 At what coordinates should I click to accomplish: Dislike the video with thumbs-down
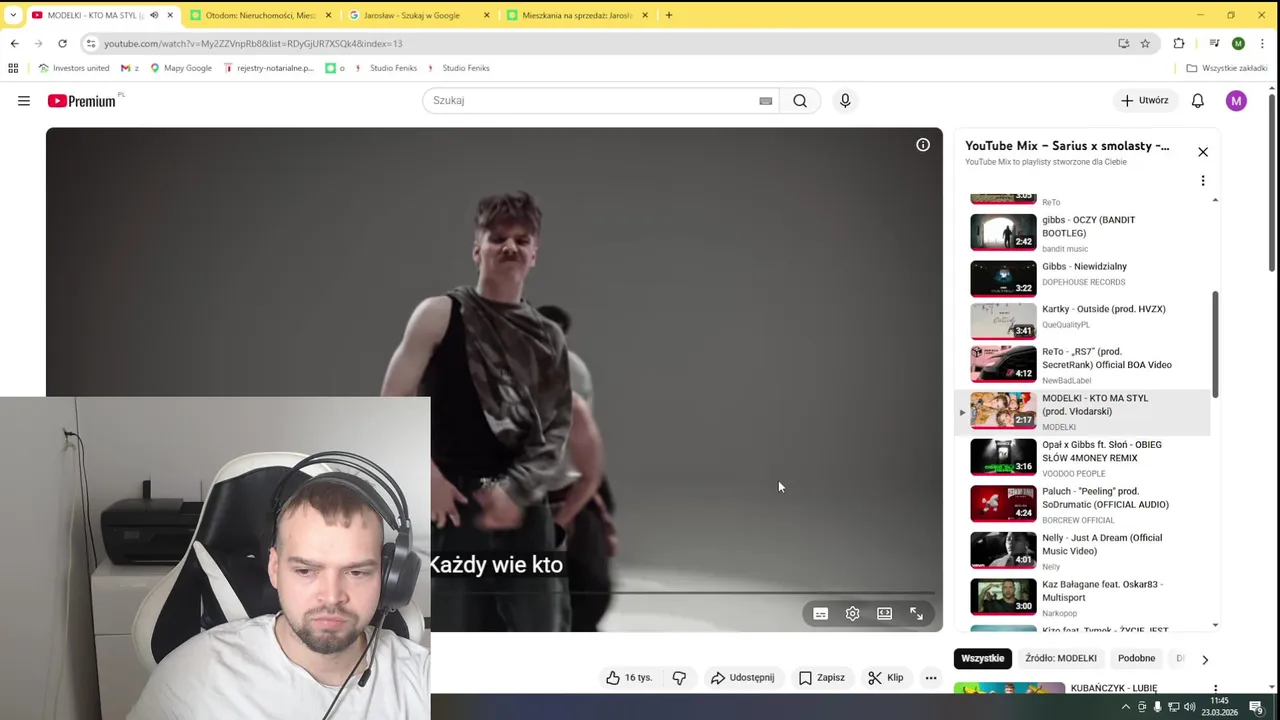[x=679, y=678]
